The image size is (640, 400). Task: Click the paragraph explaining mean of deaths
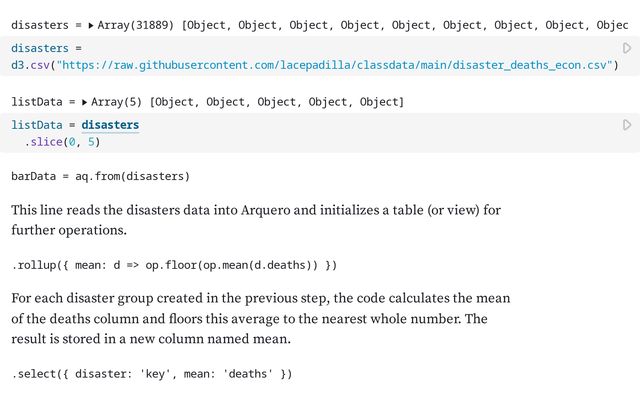pyautogui.click(x=261, y=318)
